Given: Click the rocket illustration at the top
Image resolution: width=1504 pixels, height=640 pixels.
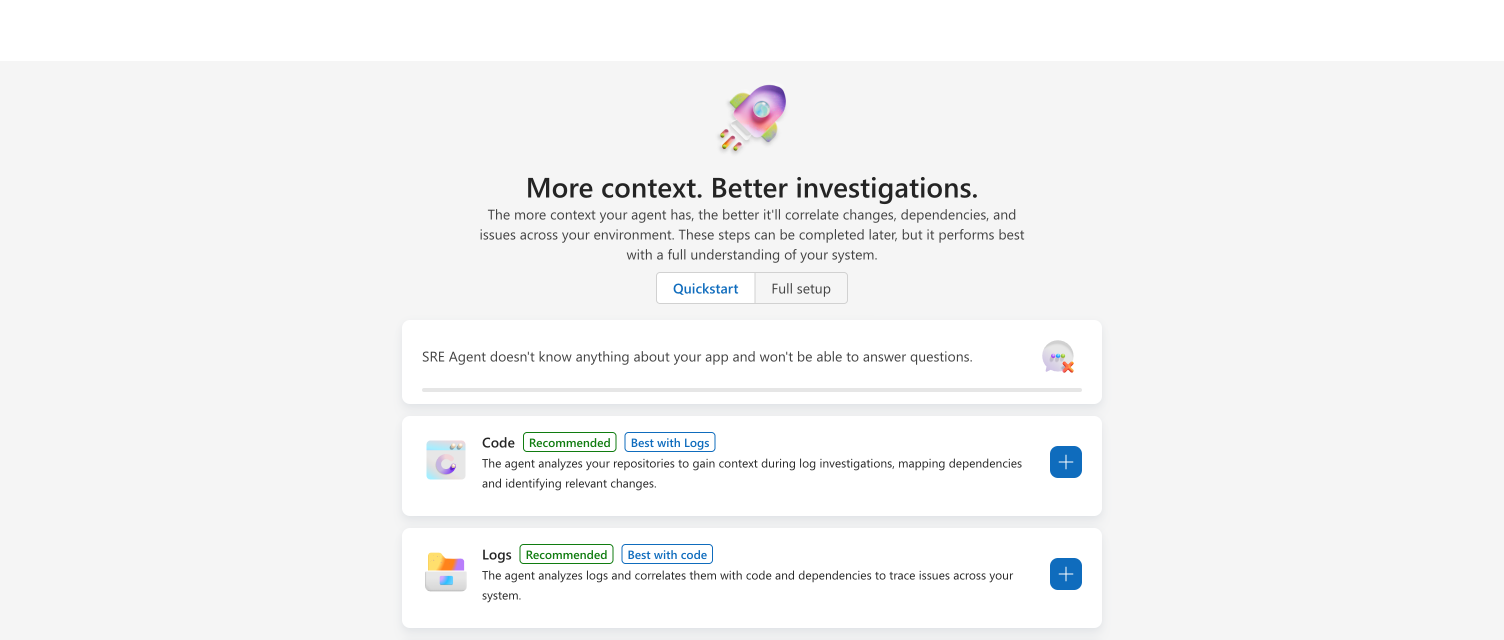Looking at the screenshot, I should pos(752,118).
